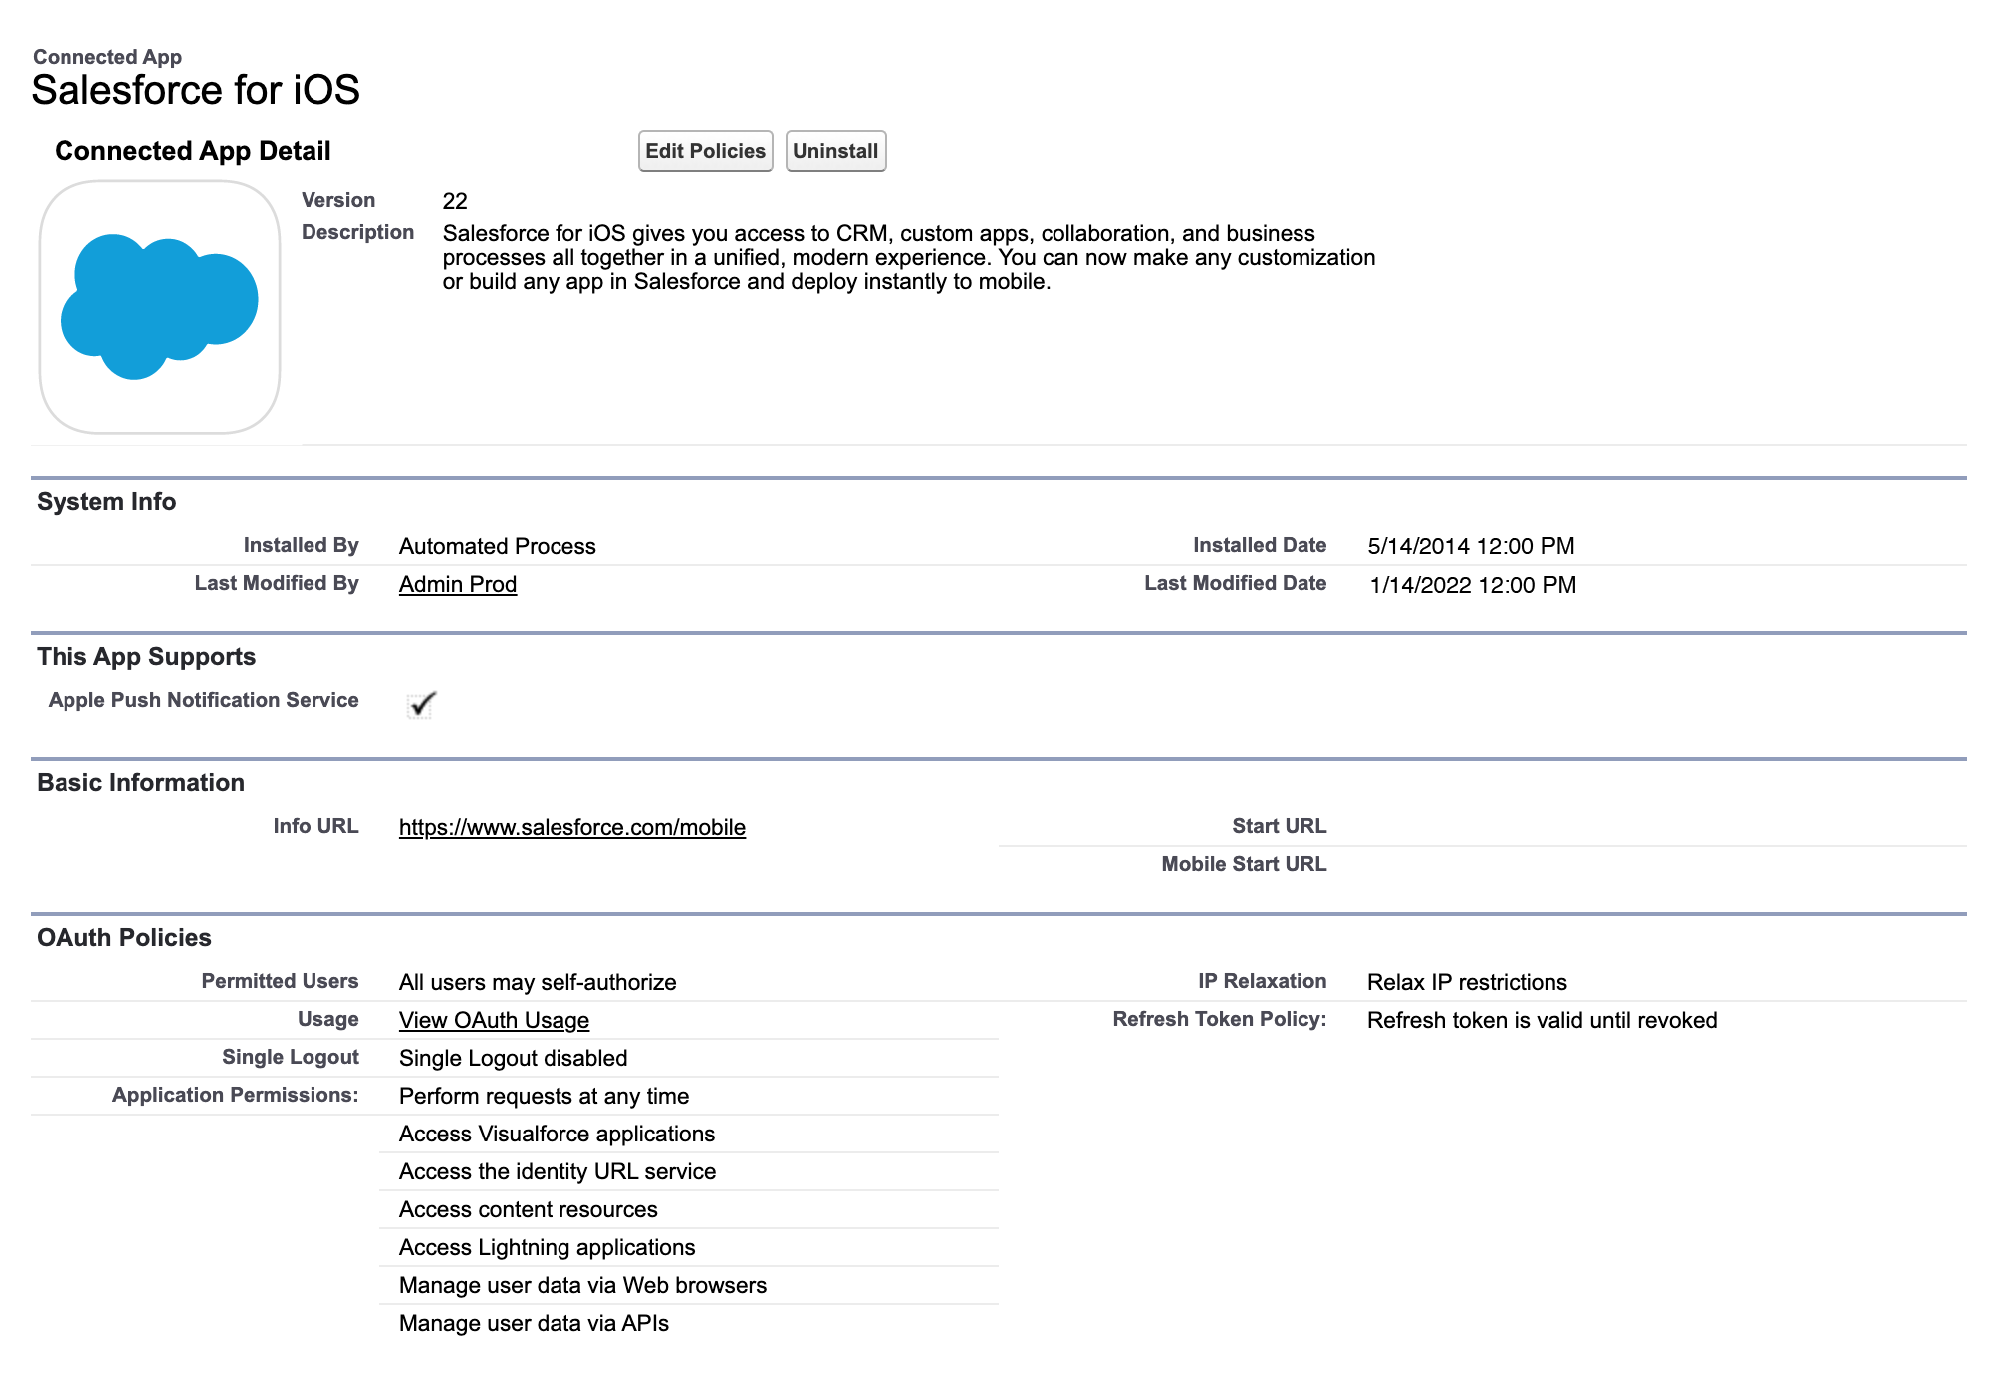
Task: Click the Salesforce cloud app icon
Action: (160, 307)
